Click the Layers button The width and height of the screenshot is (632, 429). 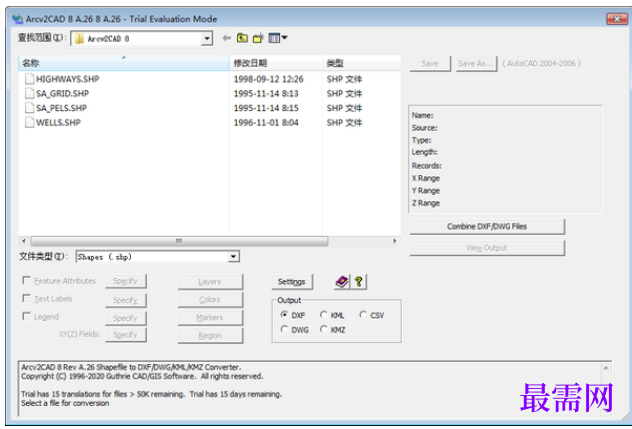[x=210, y=282]
